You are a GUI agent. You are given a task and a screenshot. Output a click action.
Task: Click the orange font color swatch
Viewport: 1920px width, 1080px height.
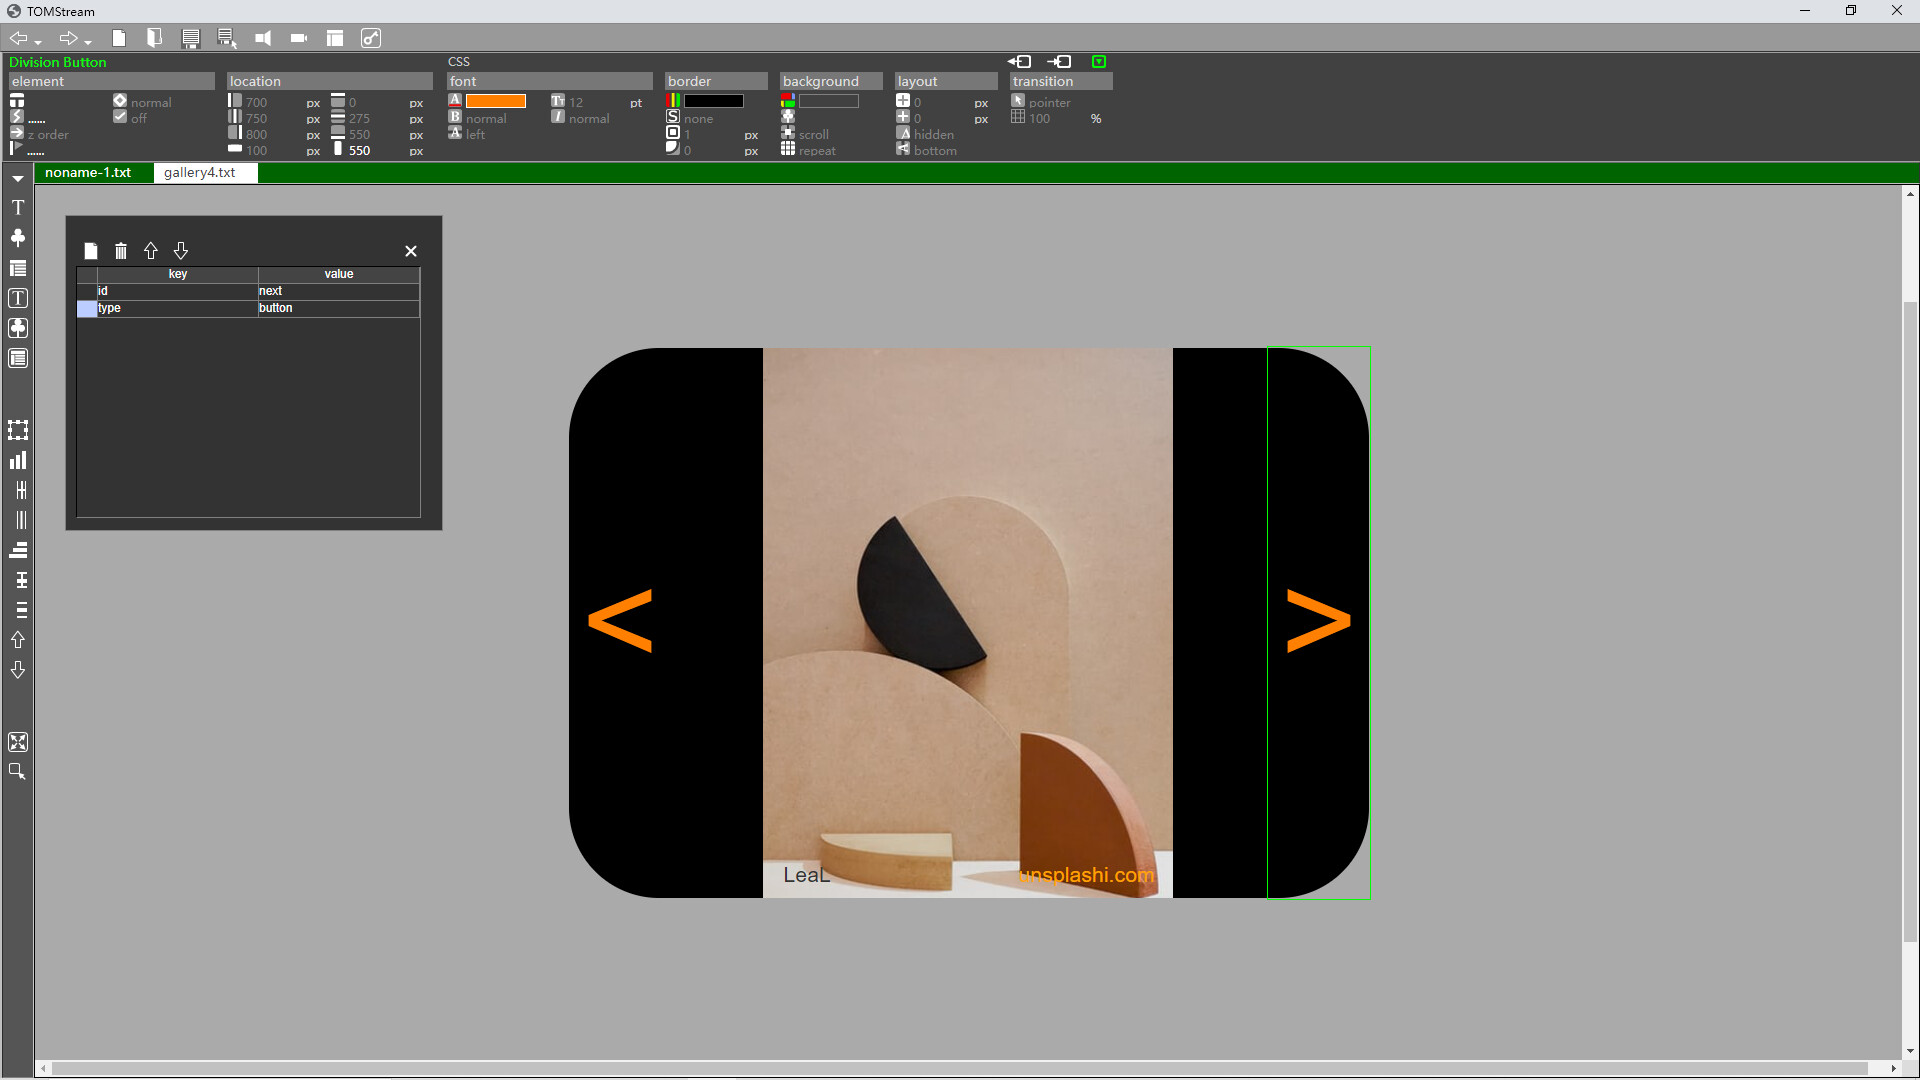(x=495, y=100)
